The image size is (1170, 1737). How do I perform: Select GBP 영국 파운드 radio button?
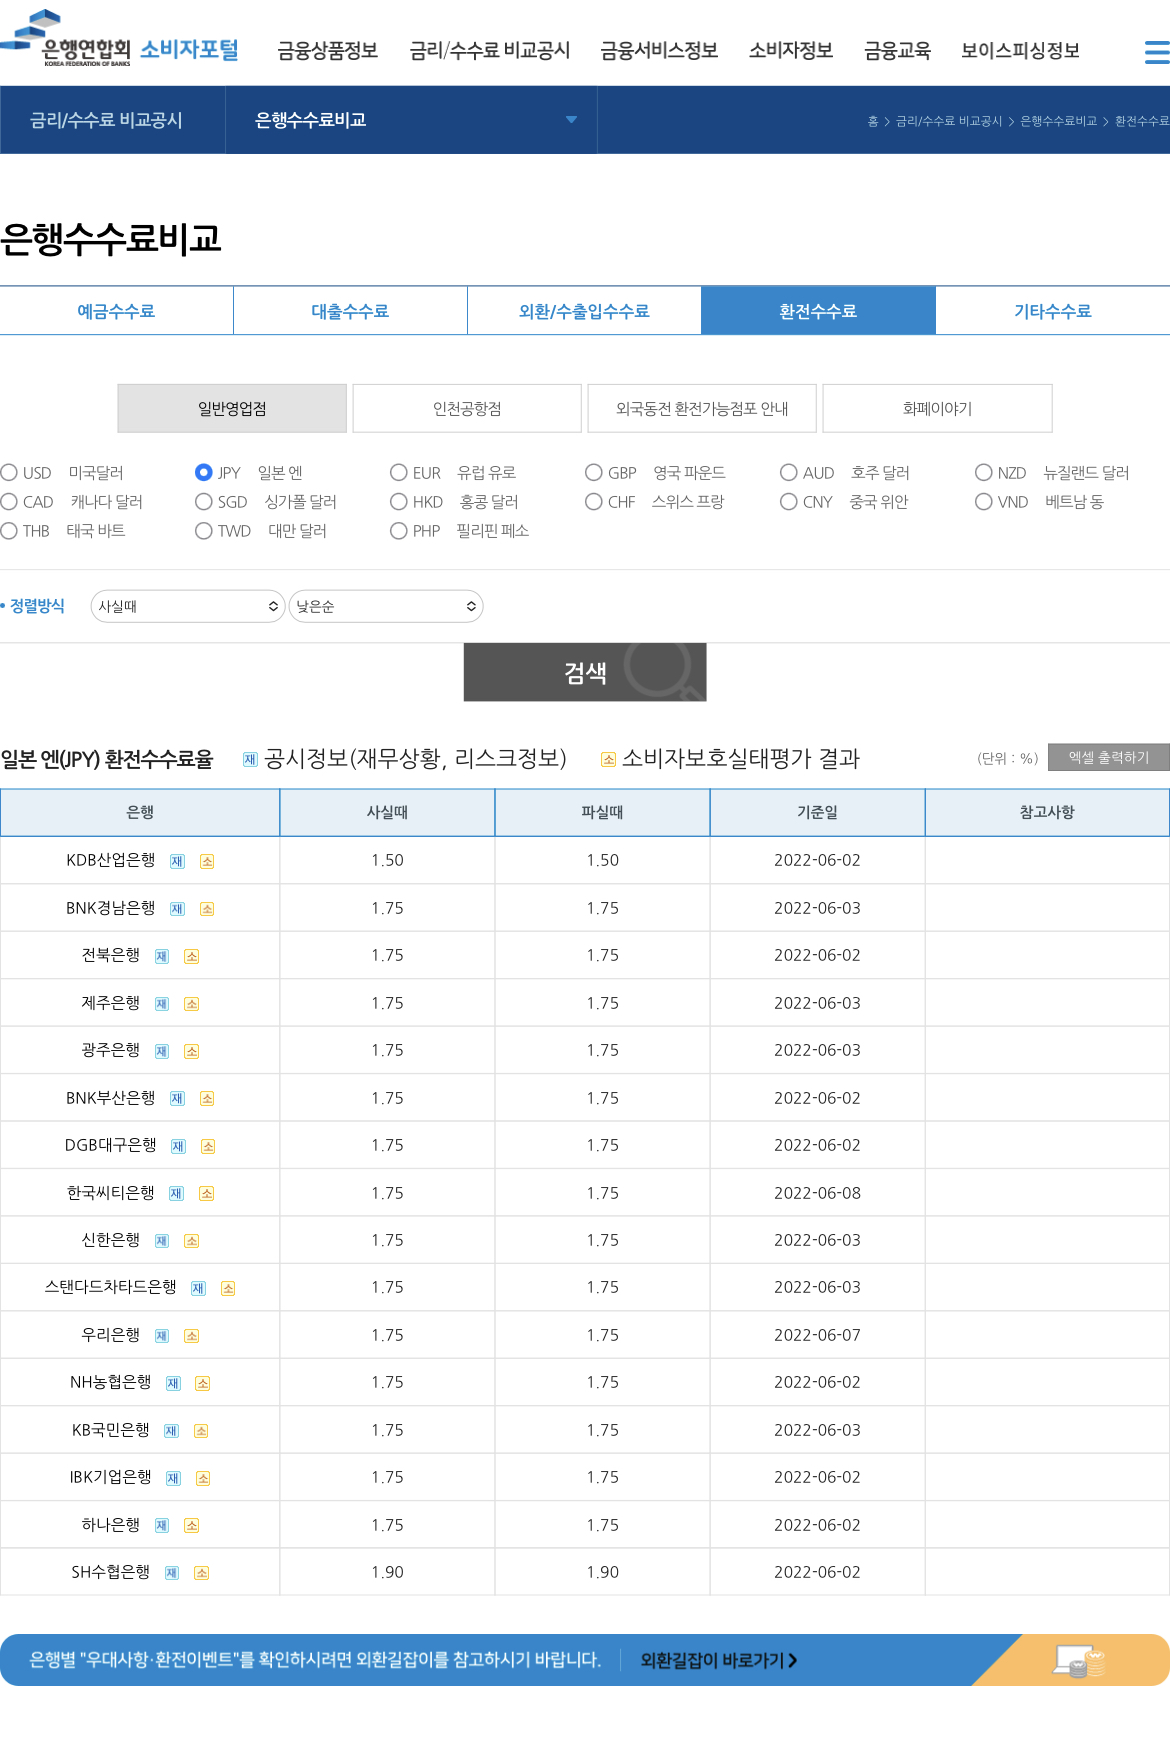pos(594,473)
